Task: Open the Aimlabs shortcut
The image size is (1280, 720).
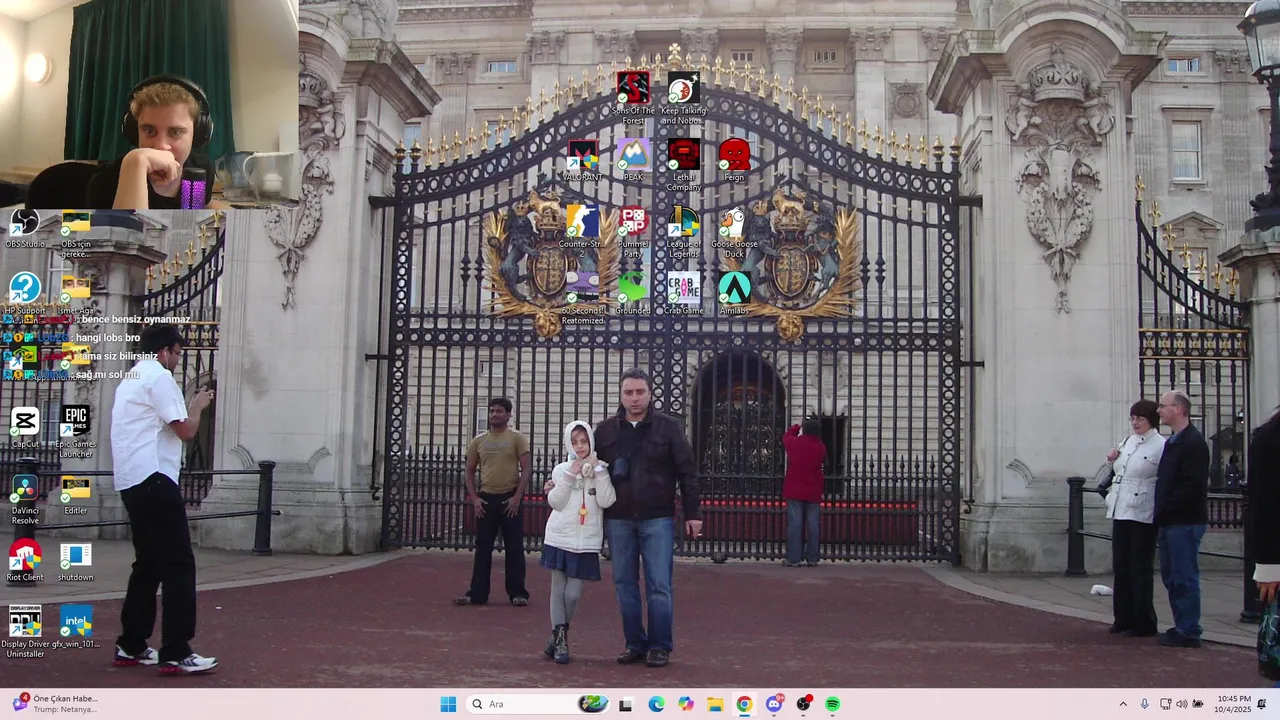Action: tap(734, 293)
